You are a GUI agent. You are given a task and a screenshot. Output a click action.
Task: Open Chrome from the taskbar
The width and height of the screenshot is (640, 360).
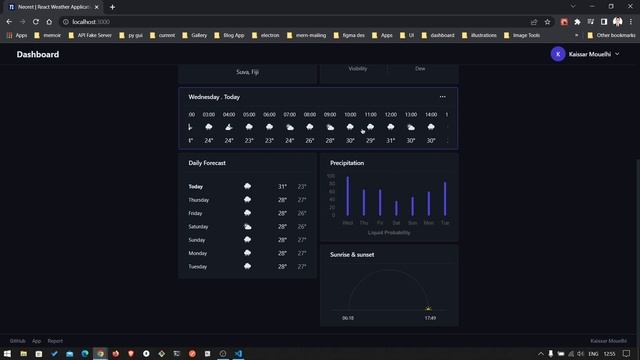(100, 353)
